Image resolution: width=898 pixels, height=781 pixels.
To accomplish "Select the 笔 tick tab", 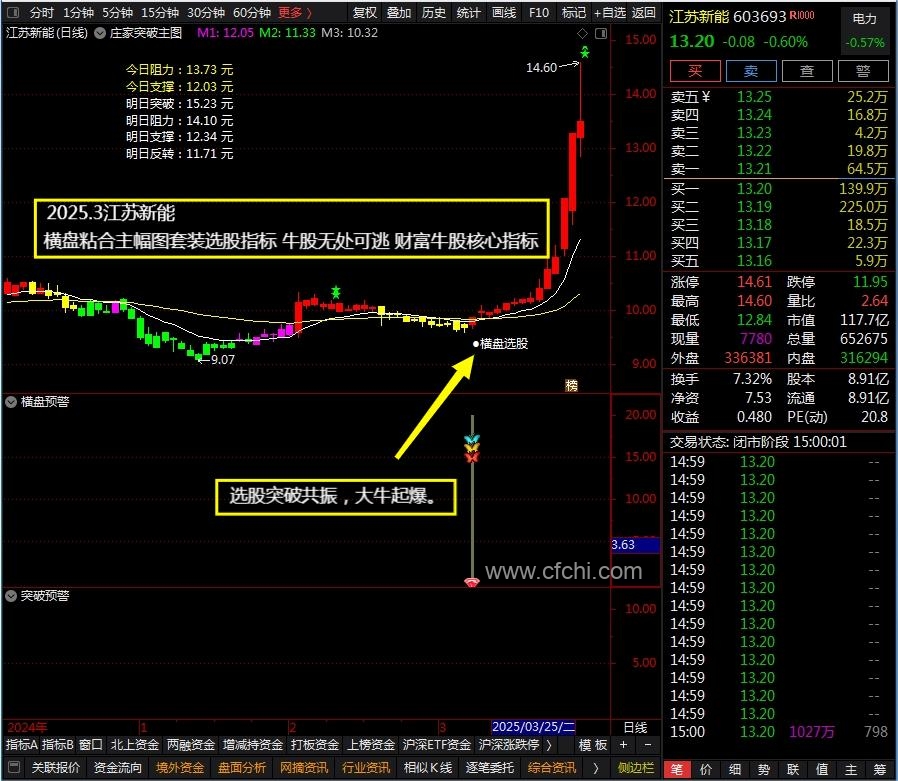I will coord(676,769).
